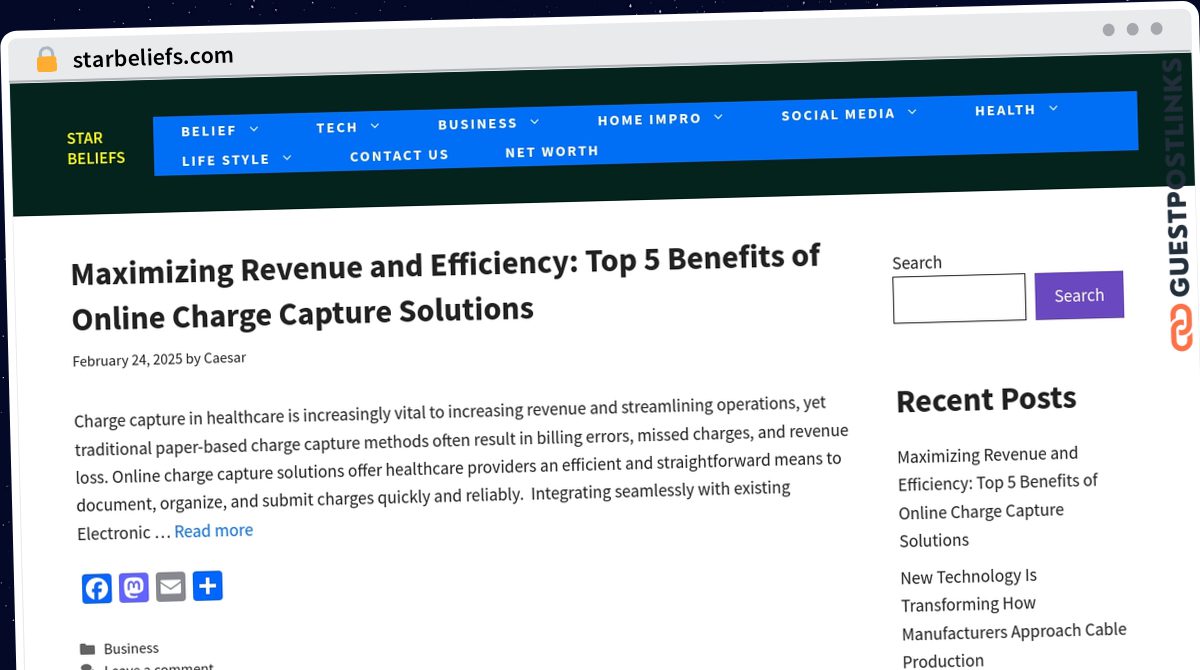Click the padlock icon in address bar
This screenshot has width=1200, height=670.
point(46,60)
